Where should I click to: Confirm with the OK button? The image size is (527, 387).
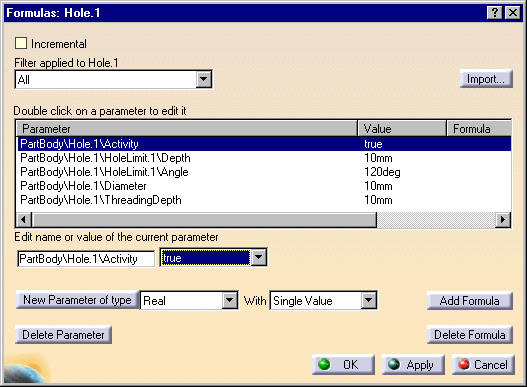(343, 364)
